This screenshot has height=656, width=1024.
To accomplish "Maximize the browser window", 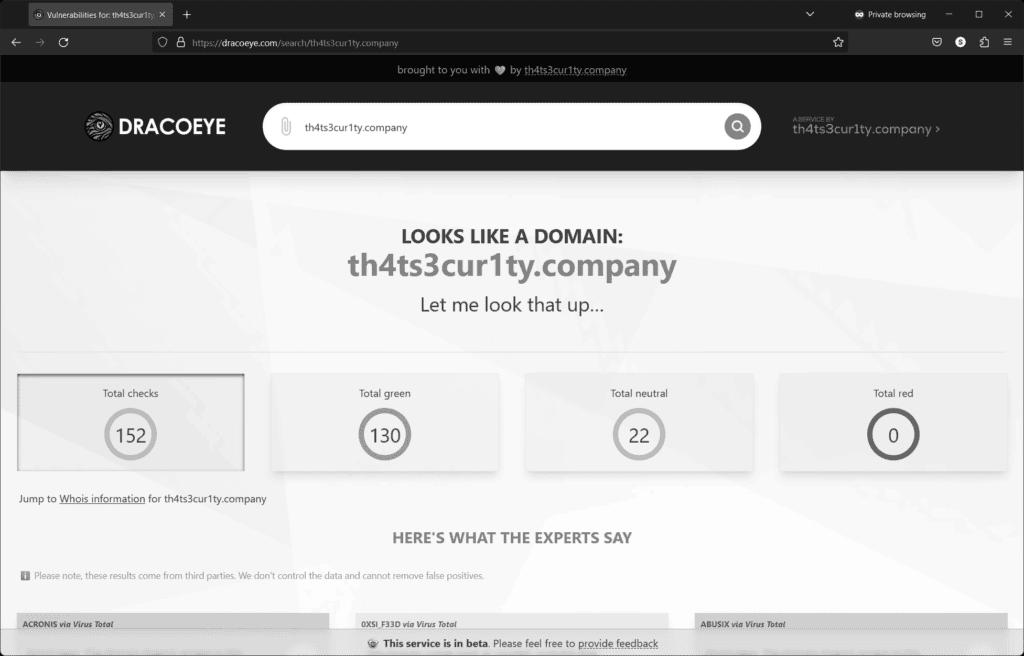I will click(978, 14).
